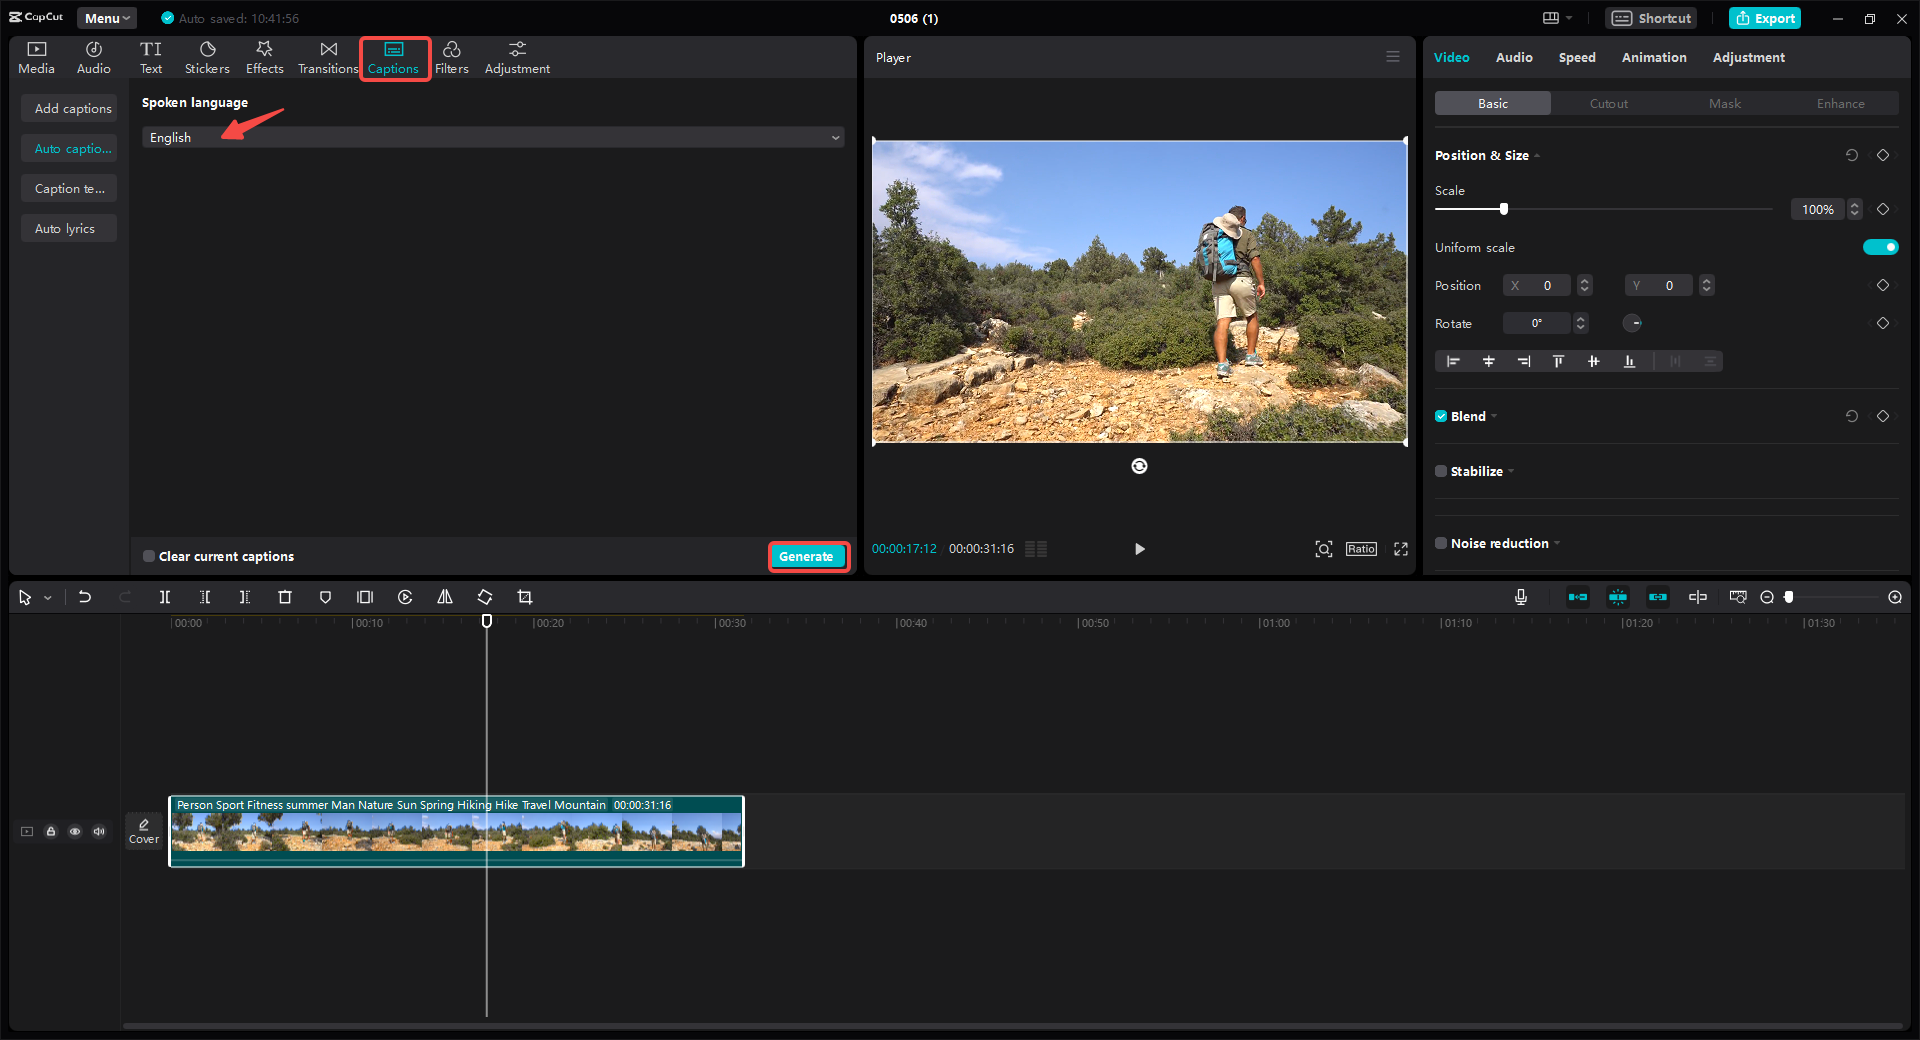Select the Crop tool above the timeline
Screen dimensions: 1920x1040
point(525,597)
